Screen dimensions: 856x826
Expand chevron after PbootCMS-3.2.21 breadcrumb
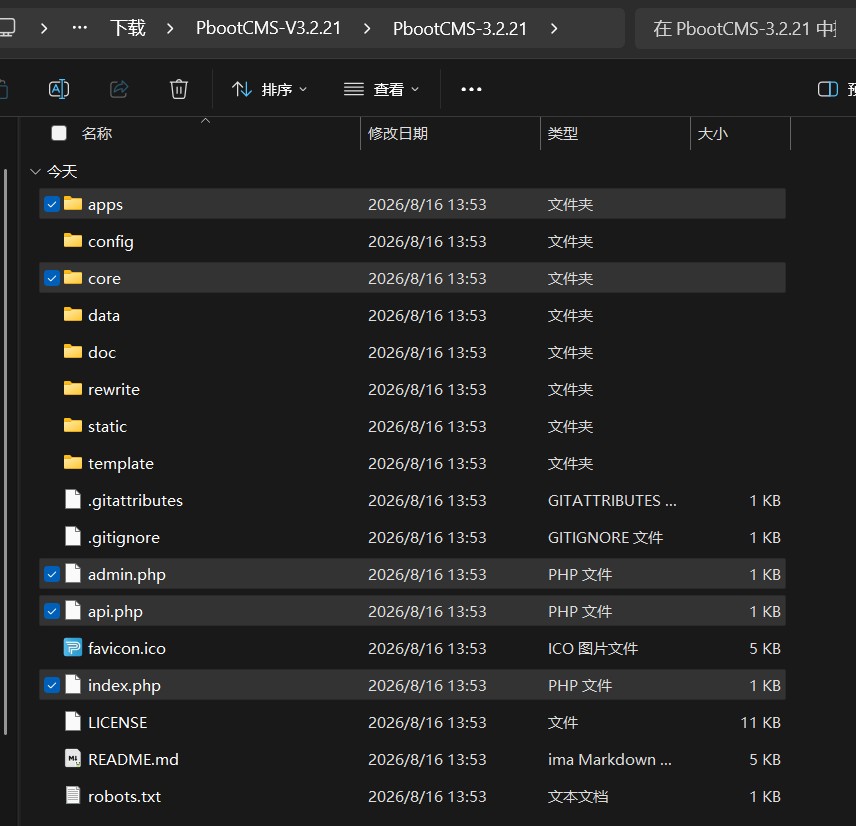coord(554,28)
